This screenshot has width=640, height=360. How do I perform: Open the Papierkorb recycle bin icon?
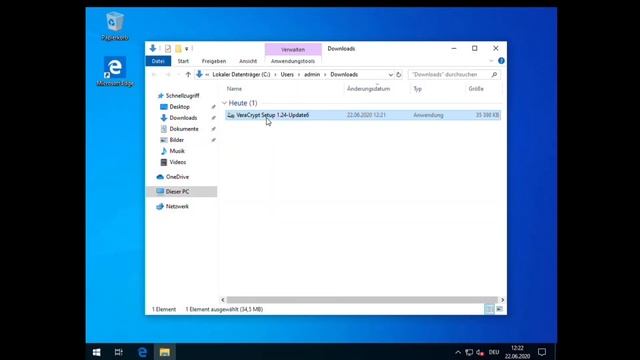click(115, 26)
